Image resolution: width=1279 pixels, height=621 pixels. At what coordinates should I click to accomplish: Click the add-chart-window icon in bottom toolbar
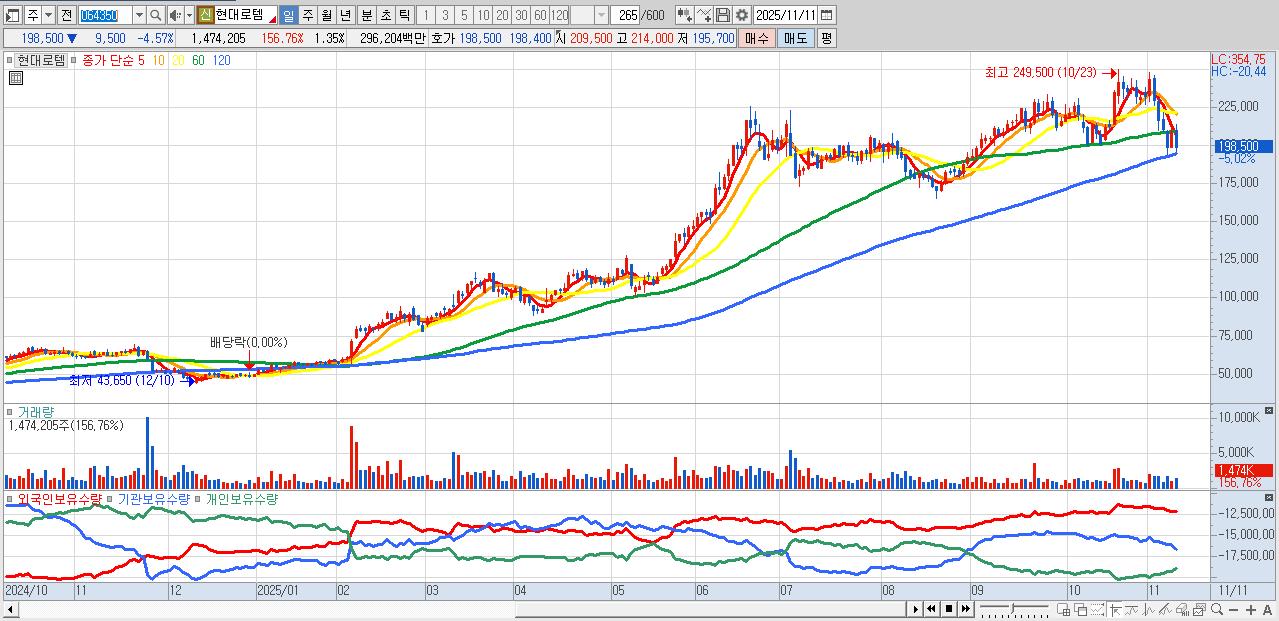pyautogui.click(x=1063, y=609)
